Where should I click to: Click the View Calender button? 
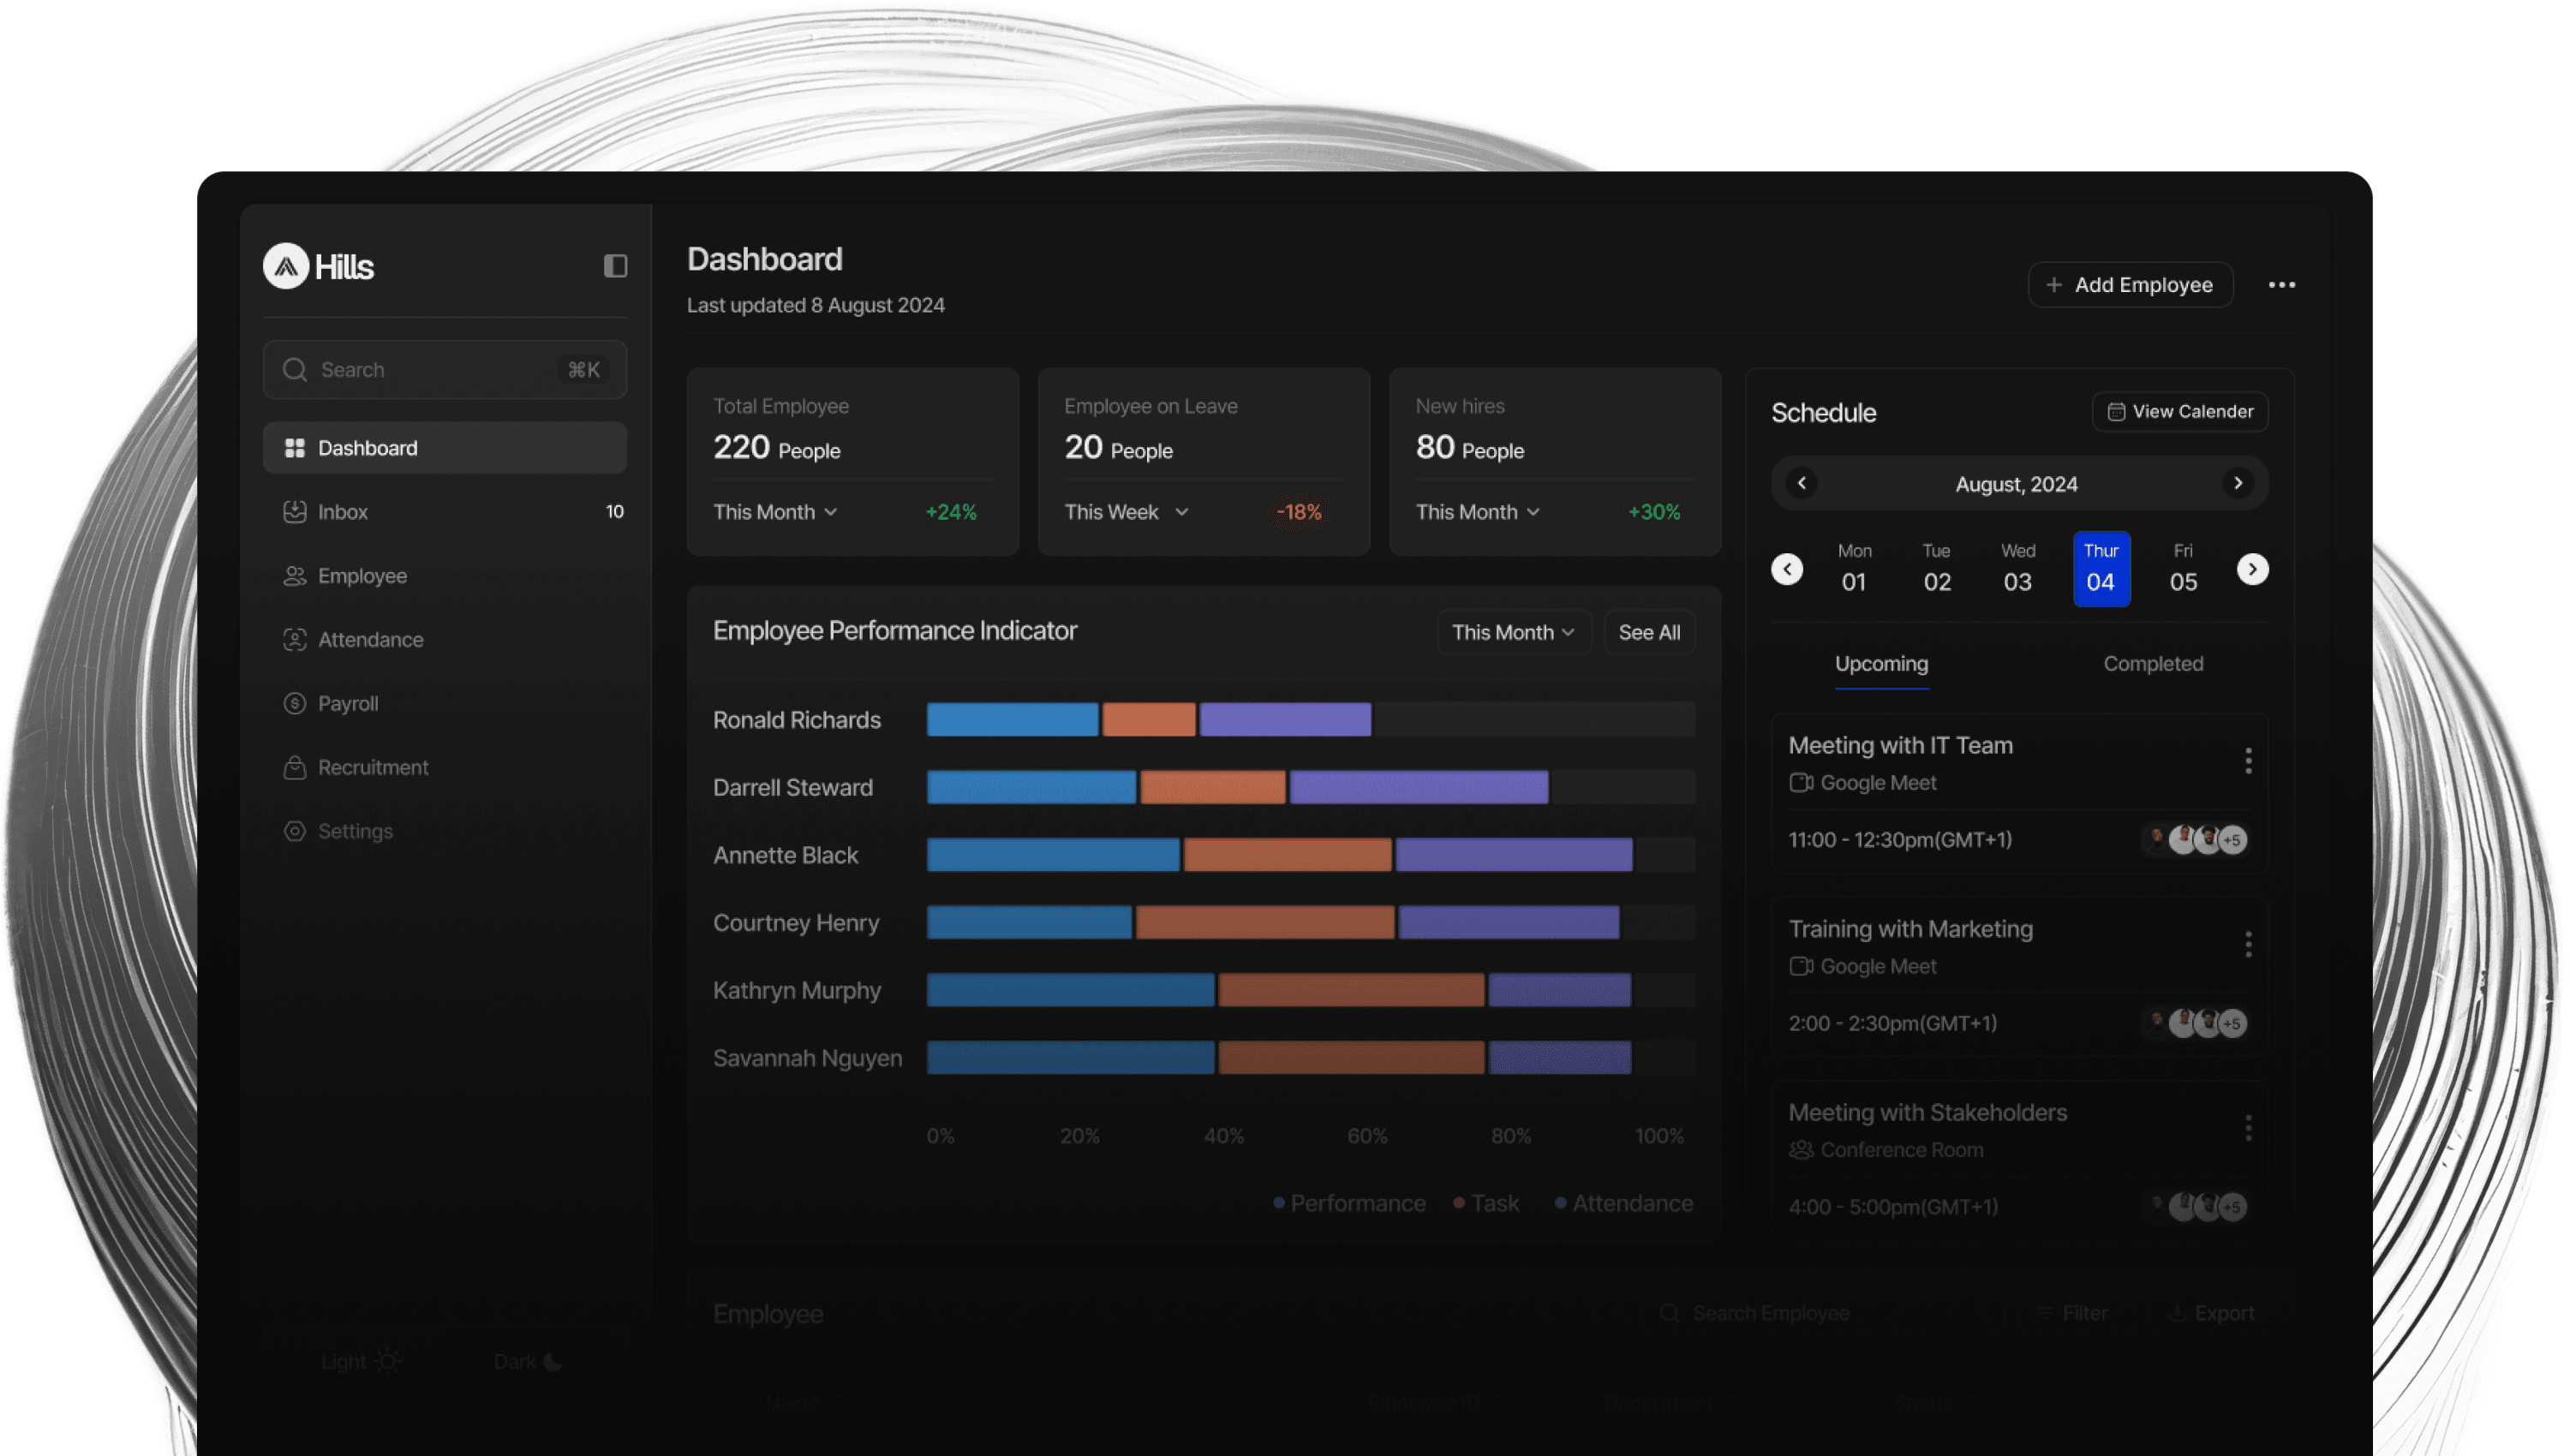pyautogui.click(x=2180, y=412)
